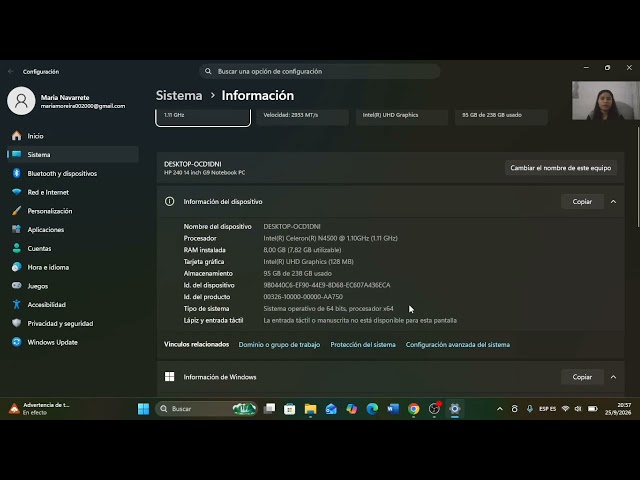Click the Maria Navarrete profile avatar

point(21,101)
